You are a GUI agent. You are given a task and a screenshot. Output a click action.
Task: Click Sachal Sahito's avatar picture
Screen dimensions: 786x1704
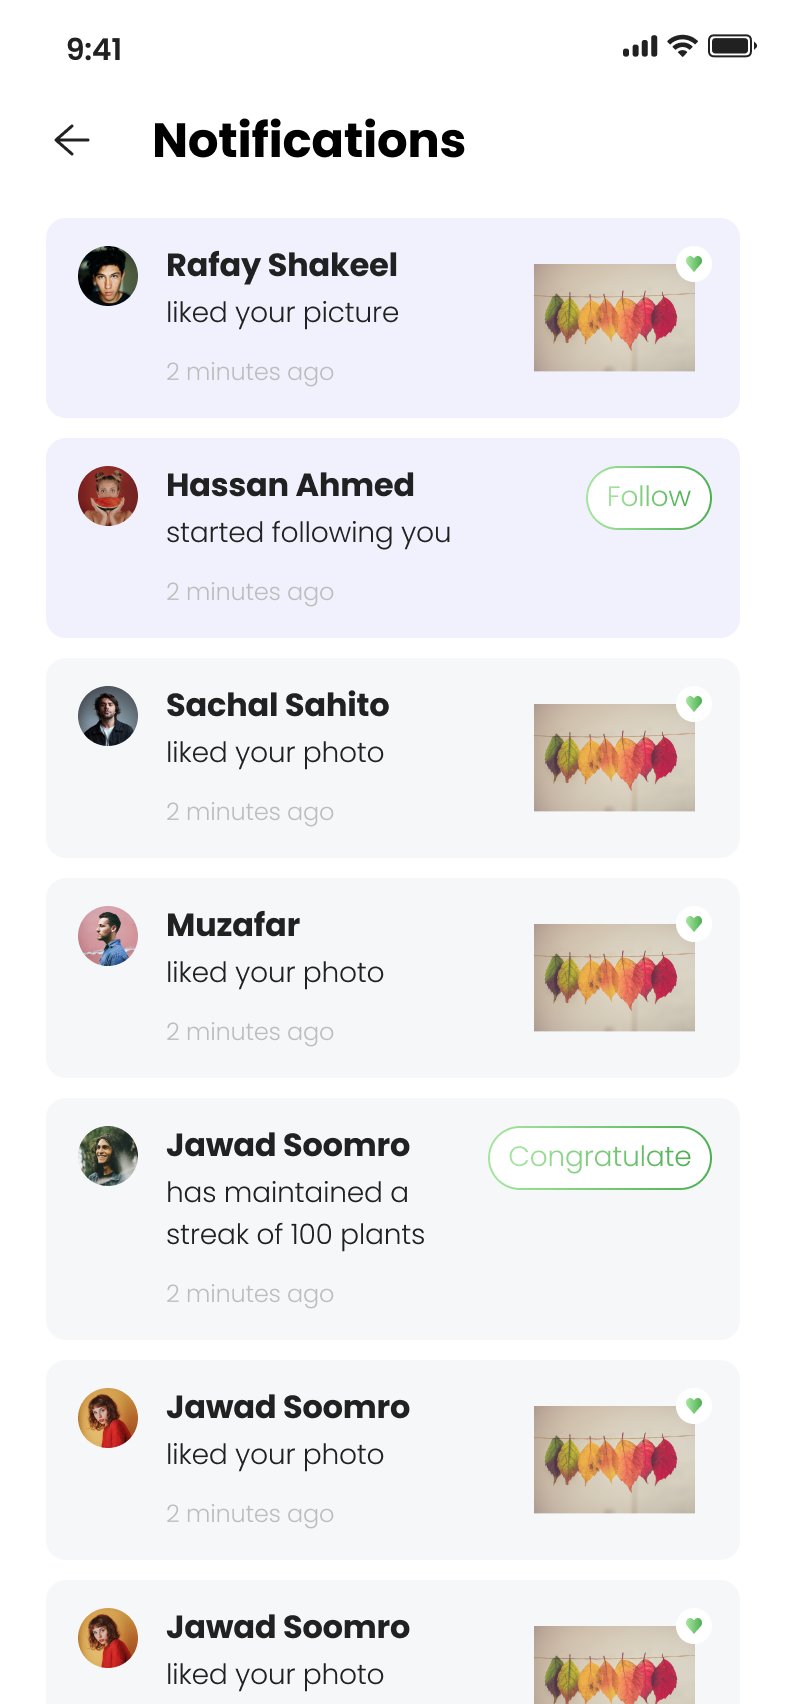click(x=108, y=716)
